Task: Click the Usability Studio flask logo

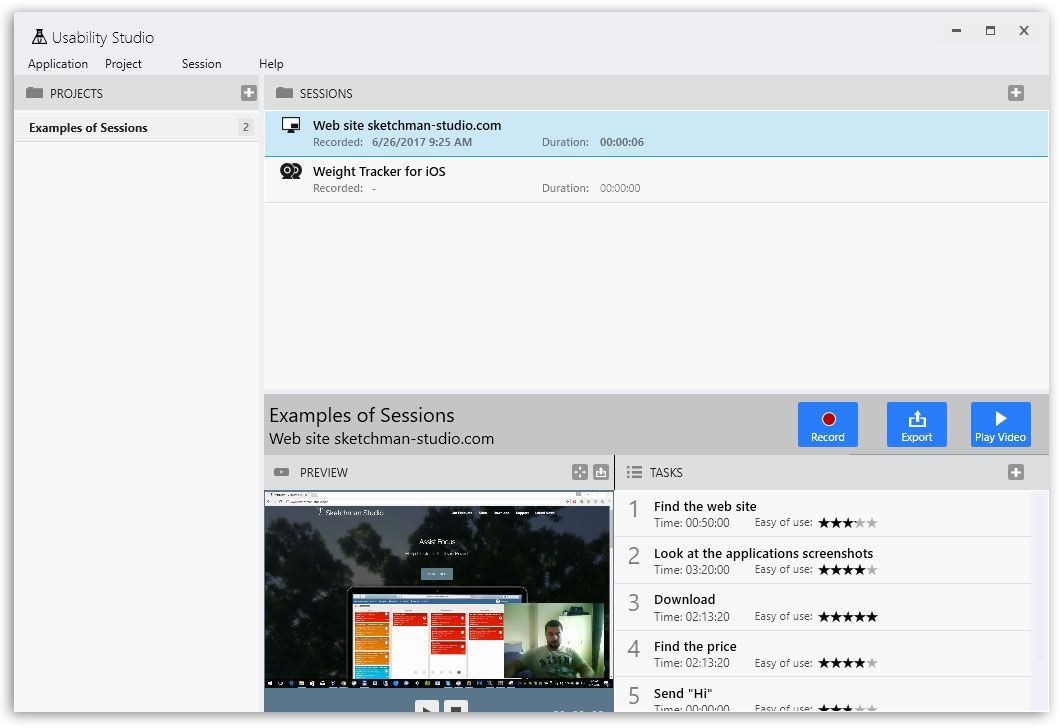Action: pos(39,37)
